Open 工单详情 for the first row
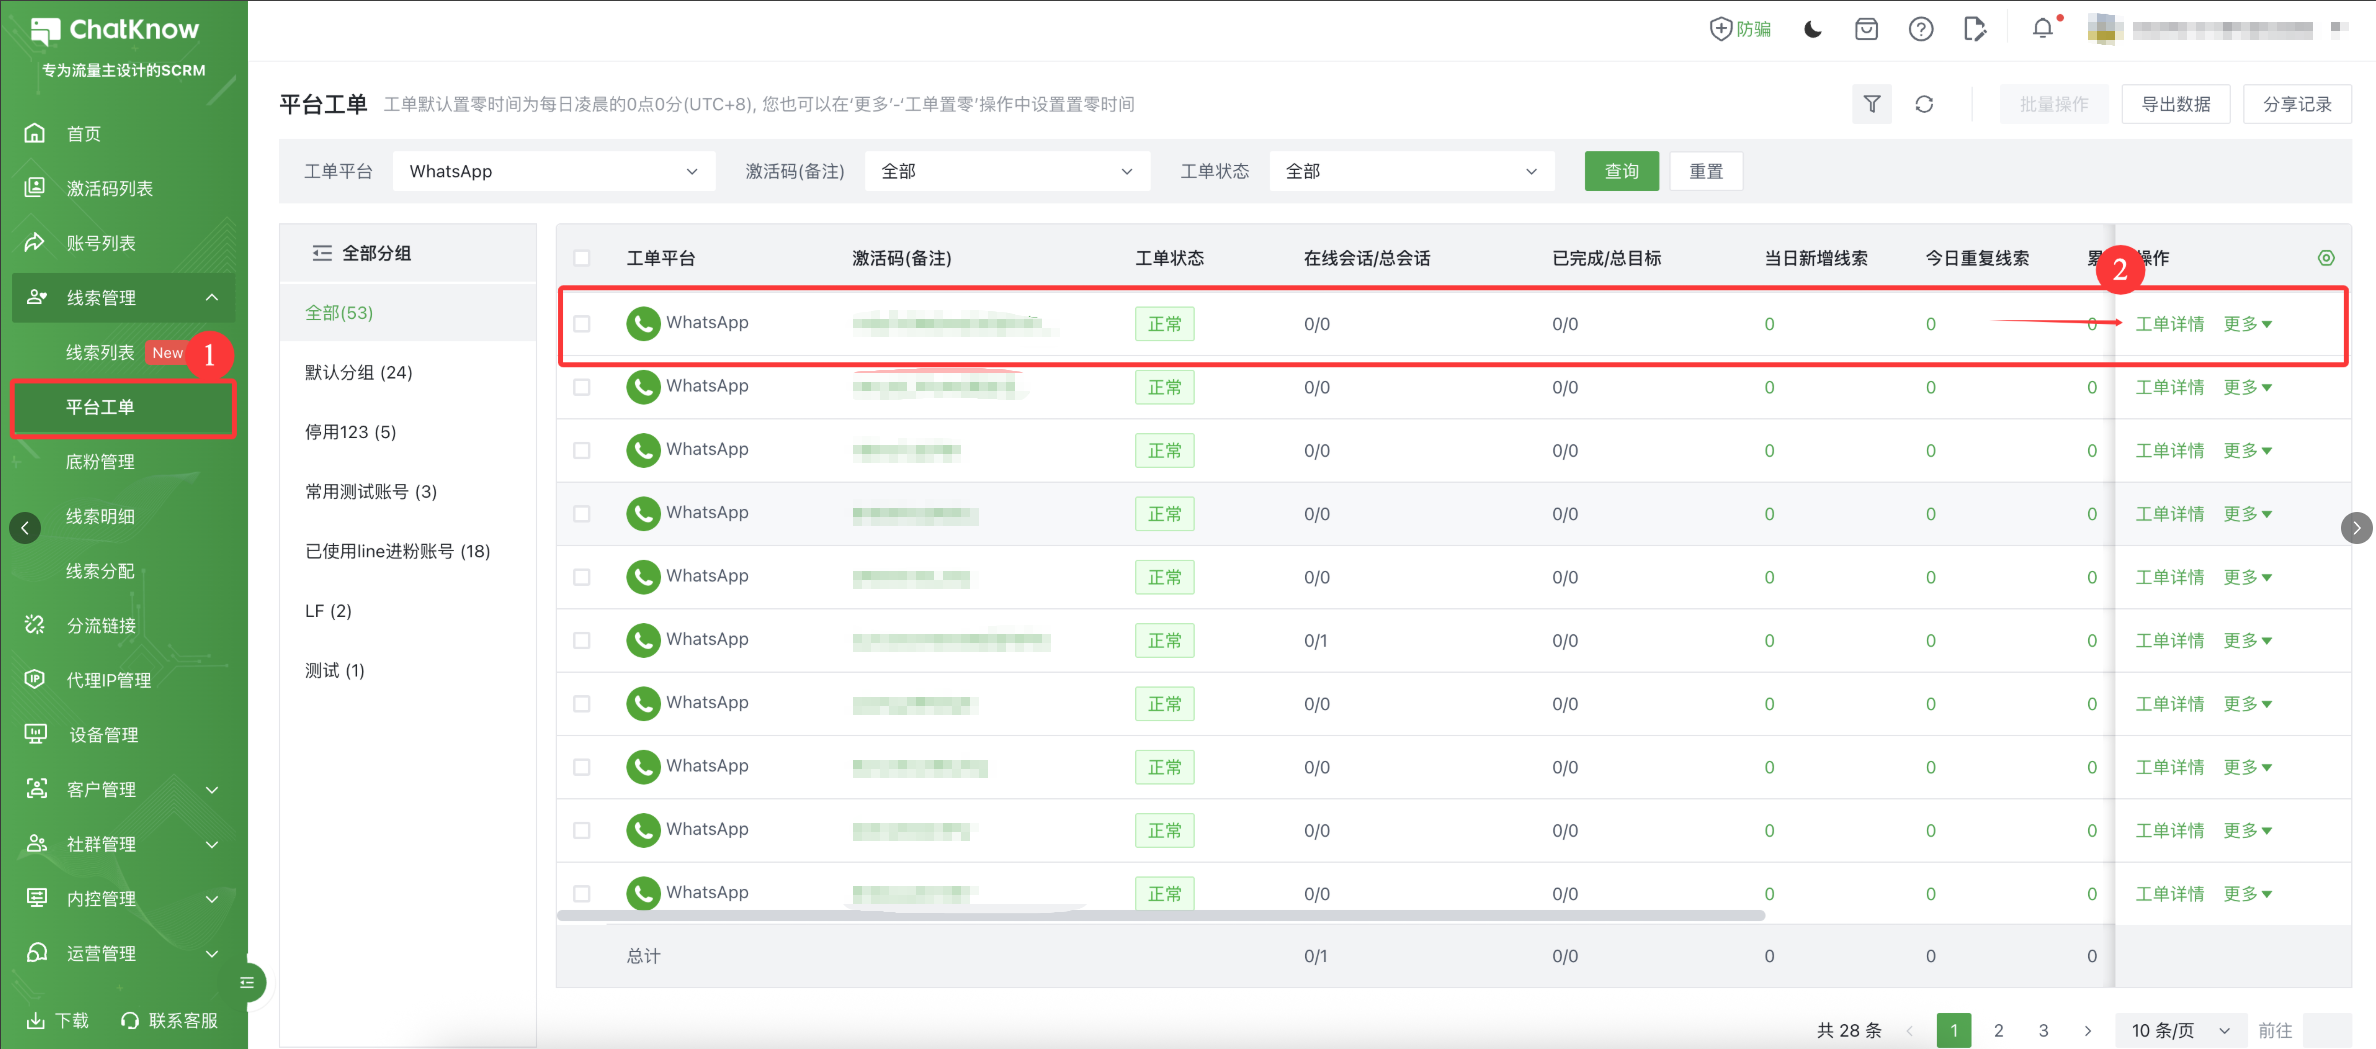This screenshot has height=1049, width=2376. click(x=2169, y=324)
